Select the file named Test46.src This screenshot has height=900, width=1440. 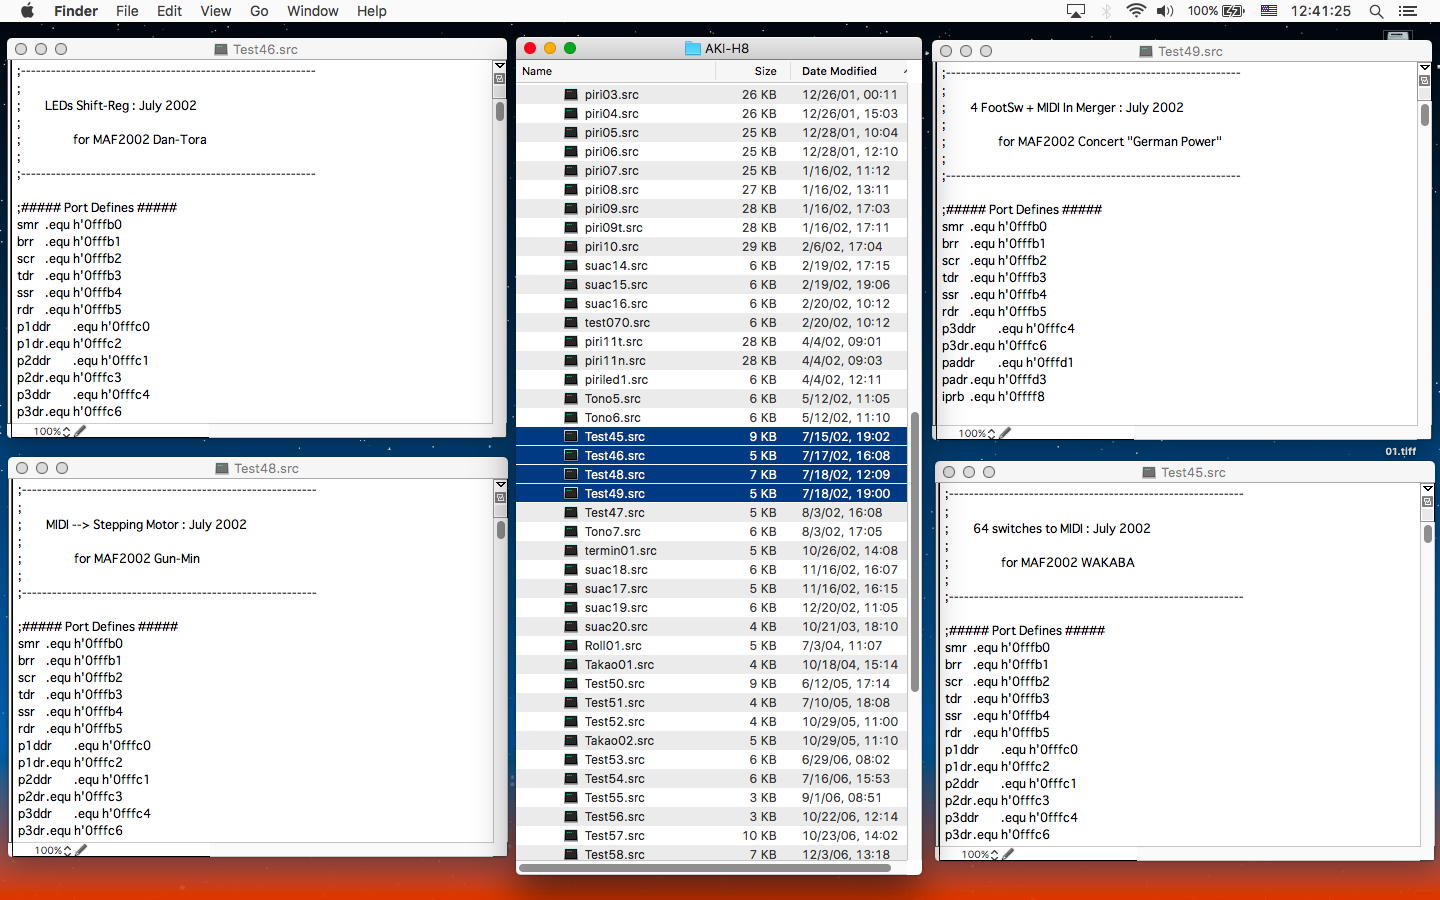pyautogui.click(x=712, y=455)
